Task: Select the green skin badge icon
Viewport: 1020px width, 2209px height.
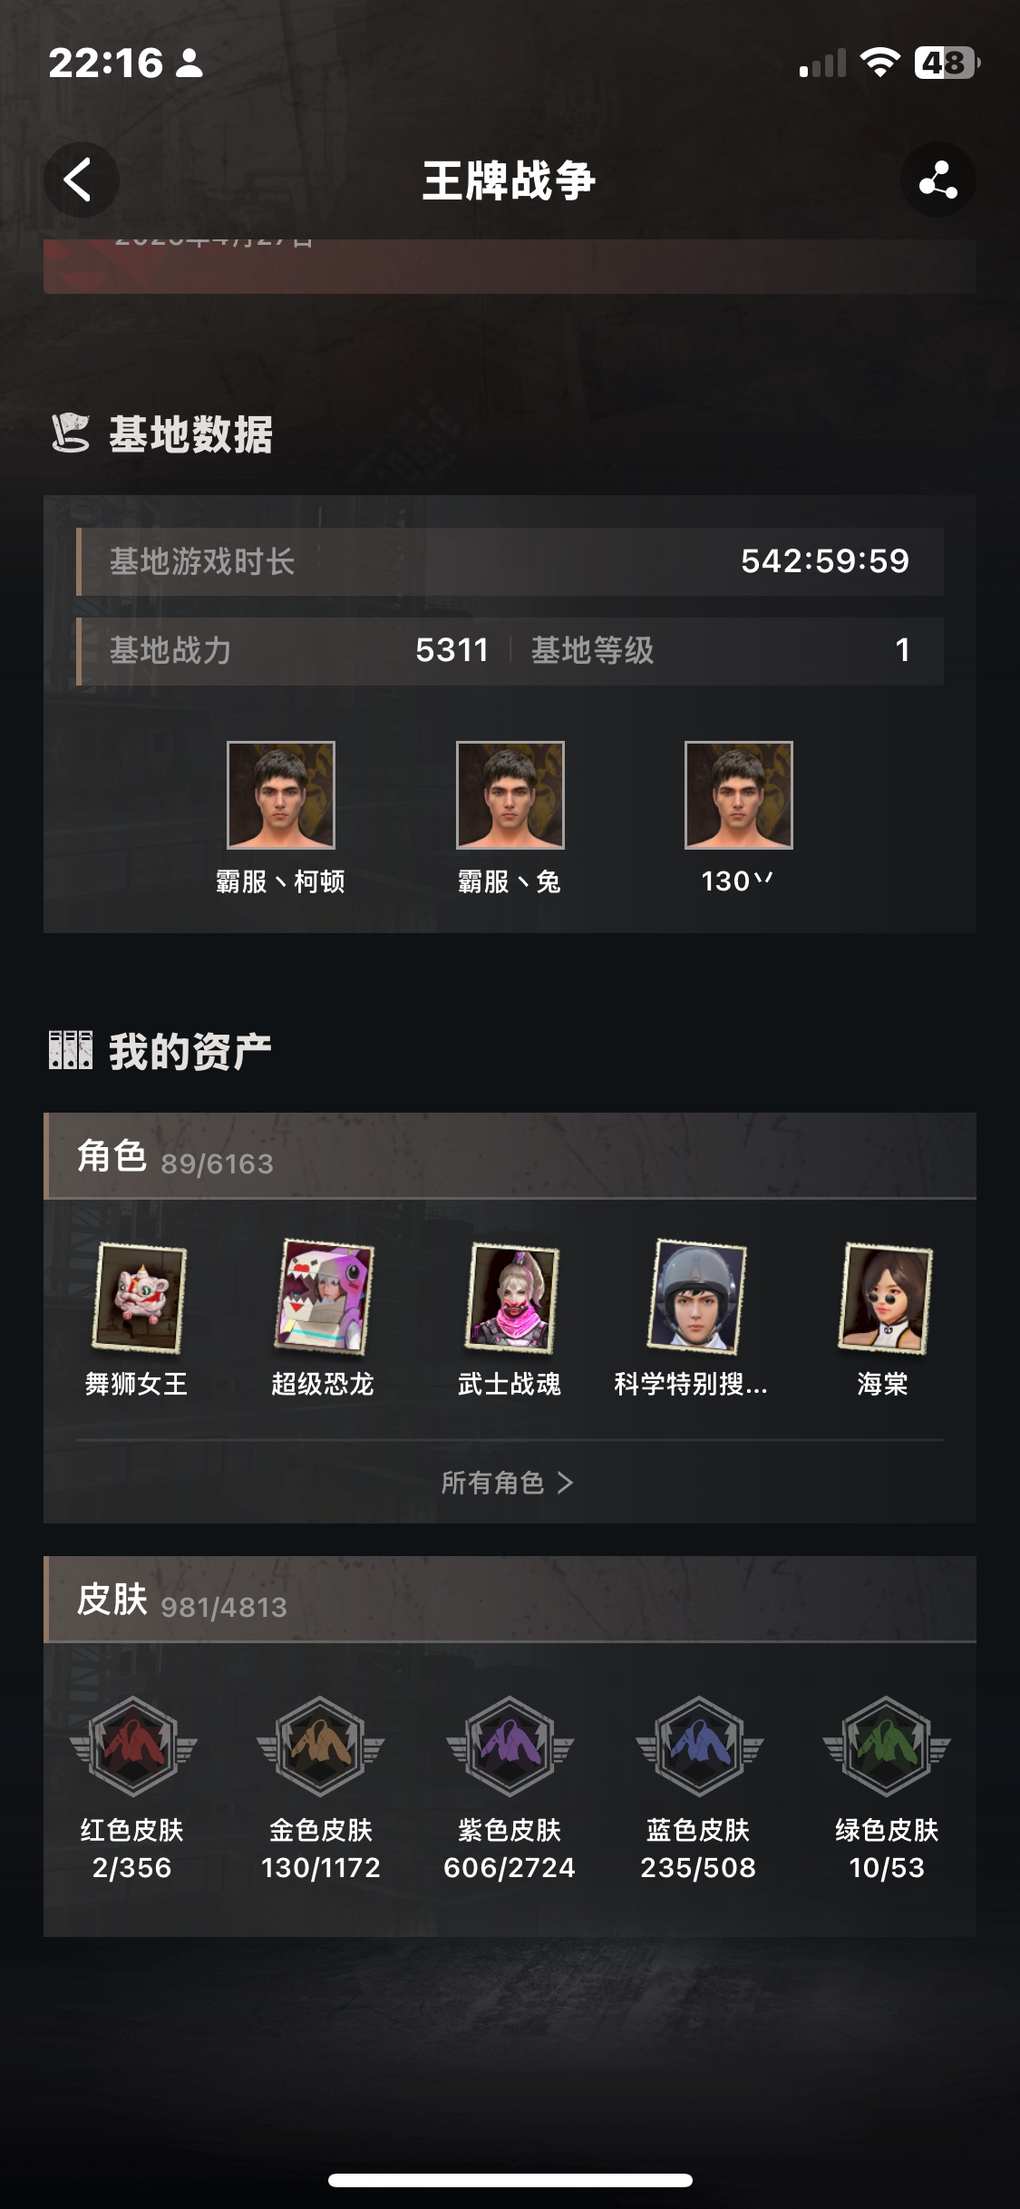Action: point(887,1746)
